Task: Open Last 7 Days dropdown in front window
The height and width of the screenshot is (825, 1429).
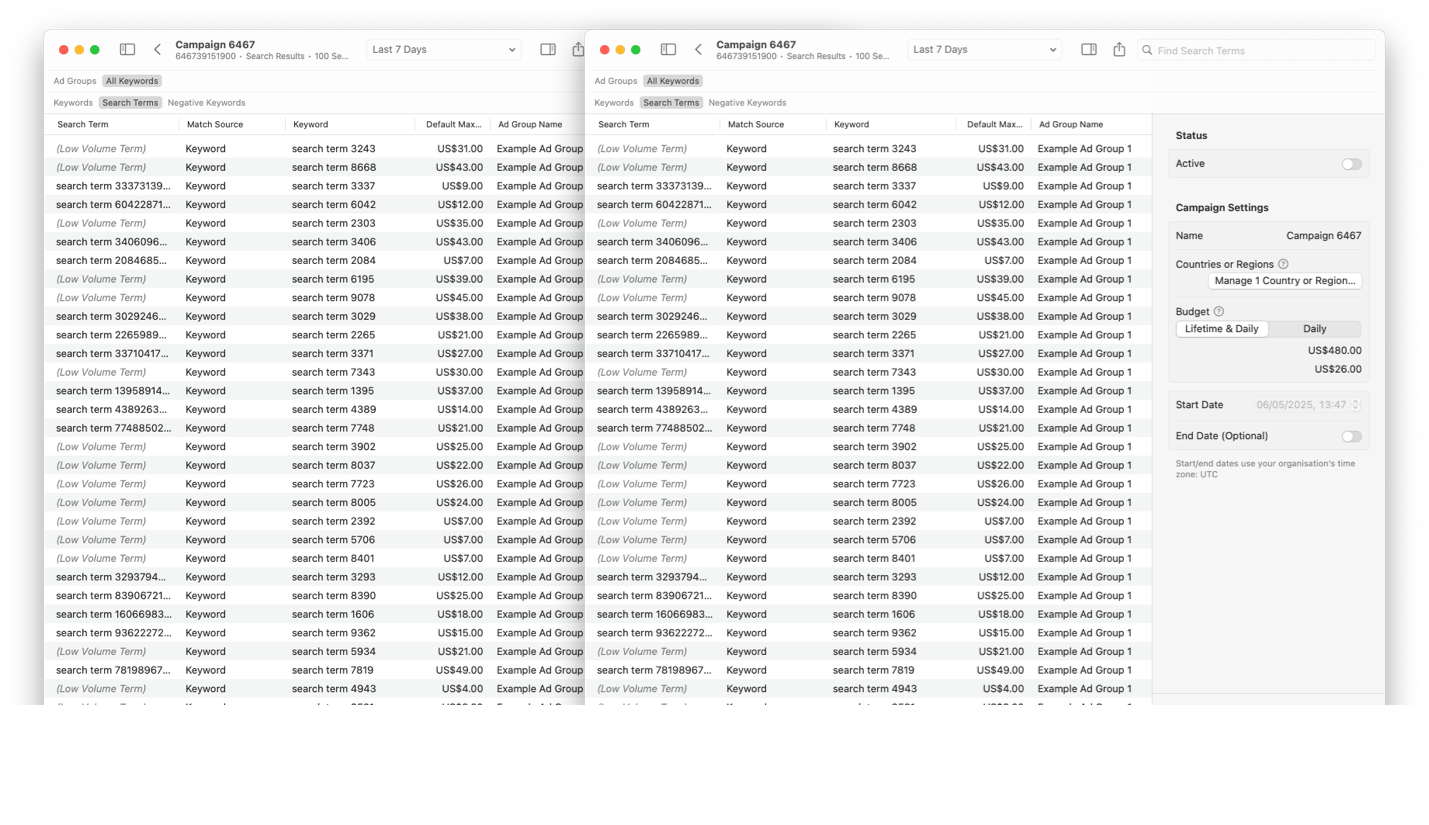Action: point(984,49)
